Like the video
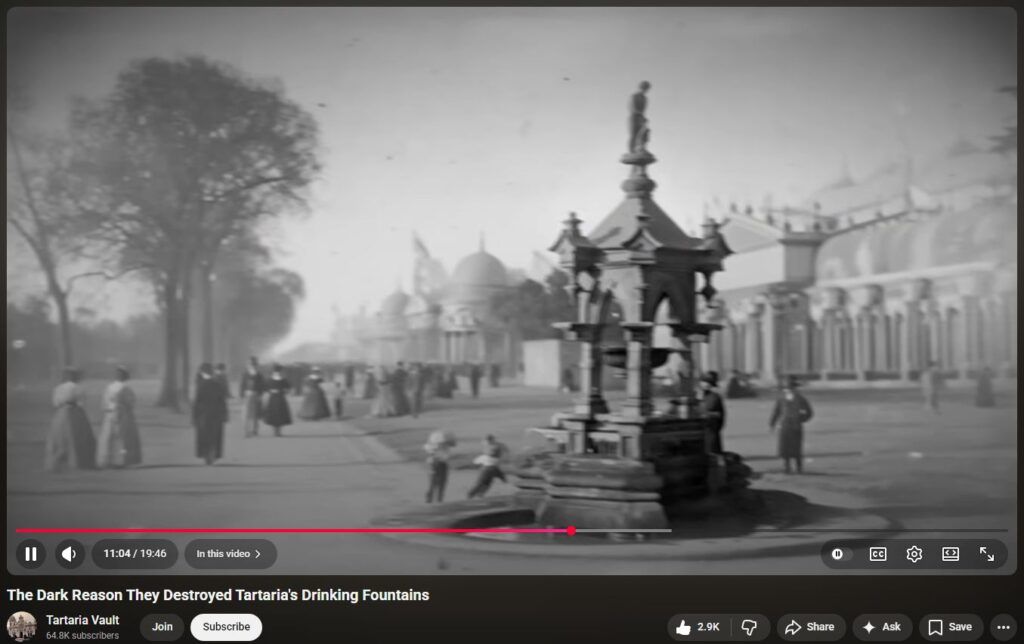The image size is (1024, 644). click(698, 627)
